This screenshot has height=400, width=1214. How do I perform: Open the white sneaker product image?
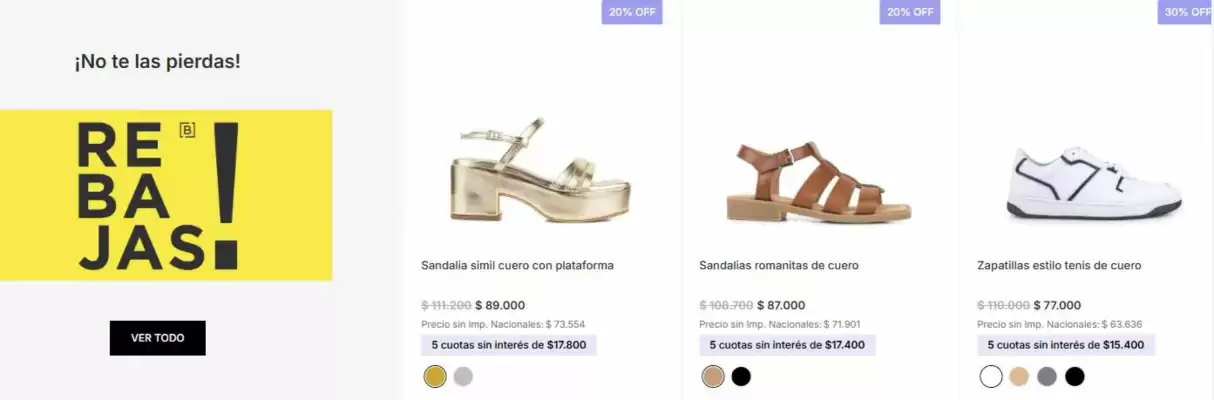coord(1095,183)
